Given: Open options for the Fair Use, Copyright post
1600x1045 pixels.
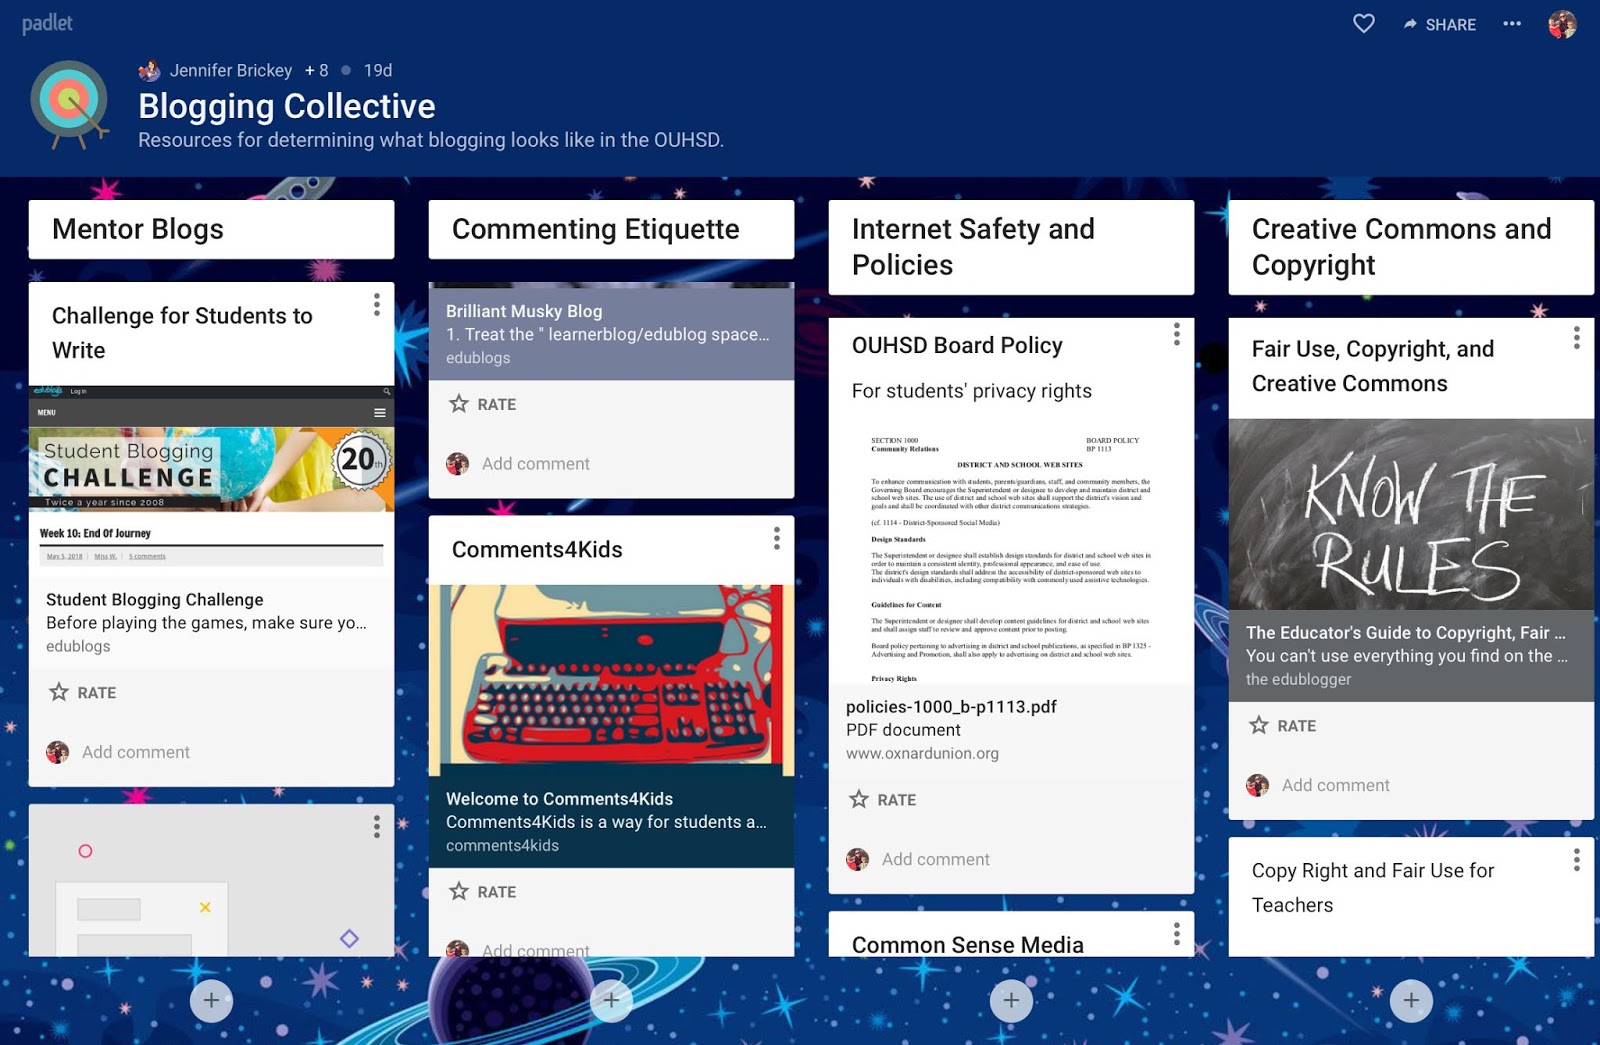Looking at the screenshot, I should 1577,338.
